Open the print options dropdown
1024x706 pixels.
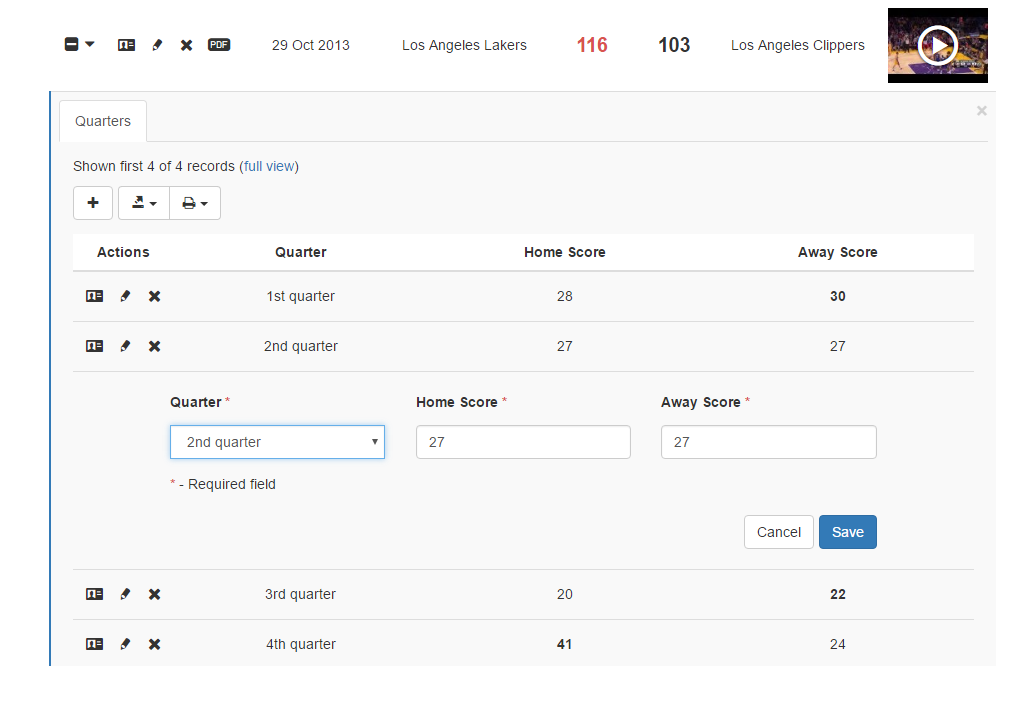click(195, 203)
